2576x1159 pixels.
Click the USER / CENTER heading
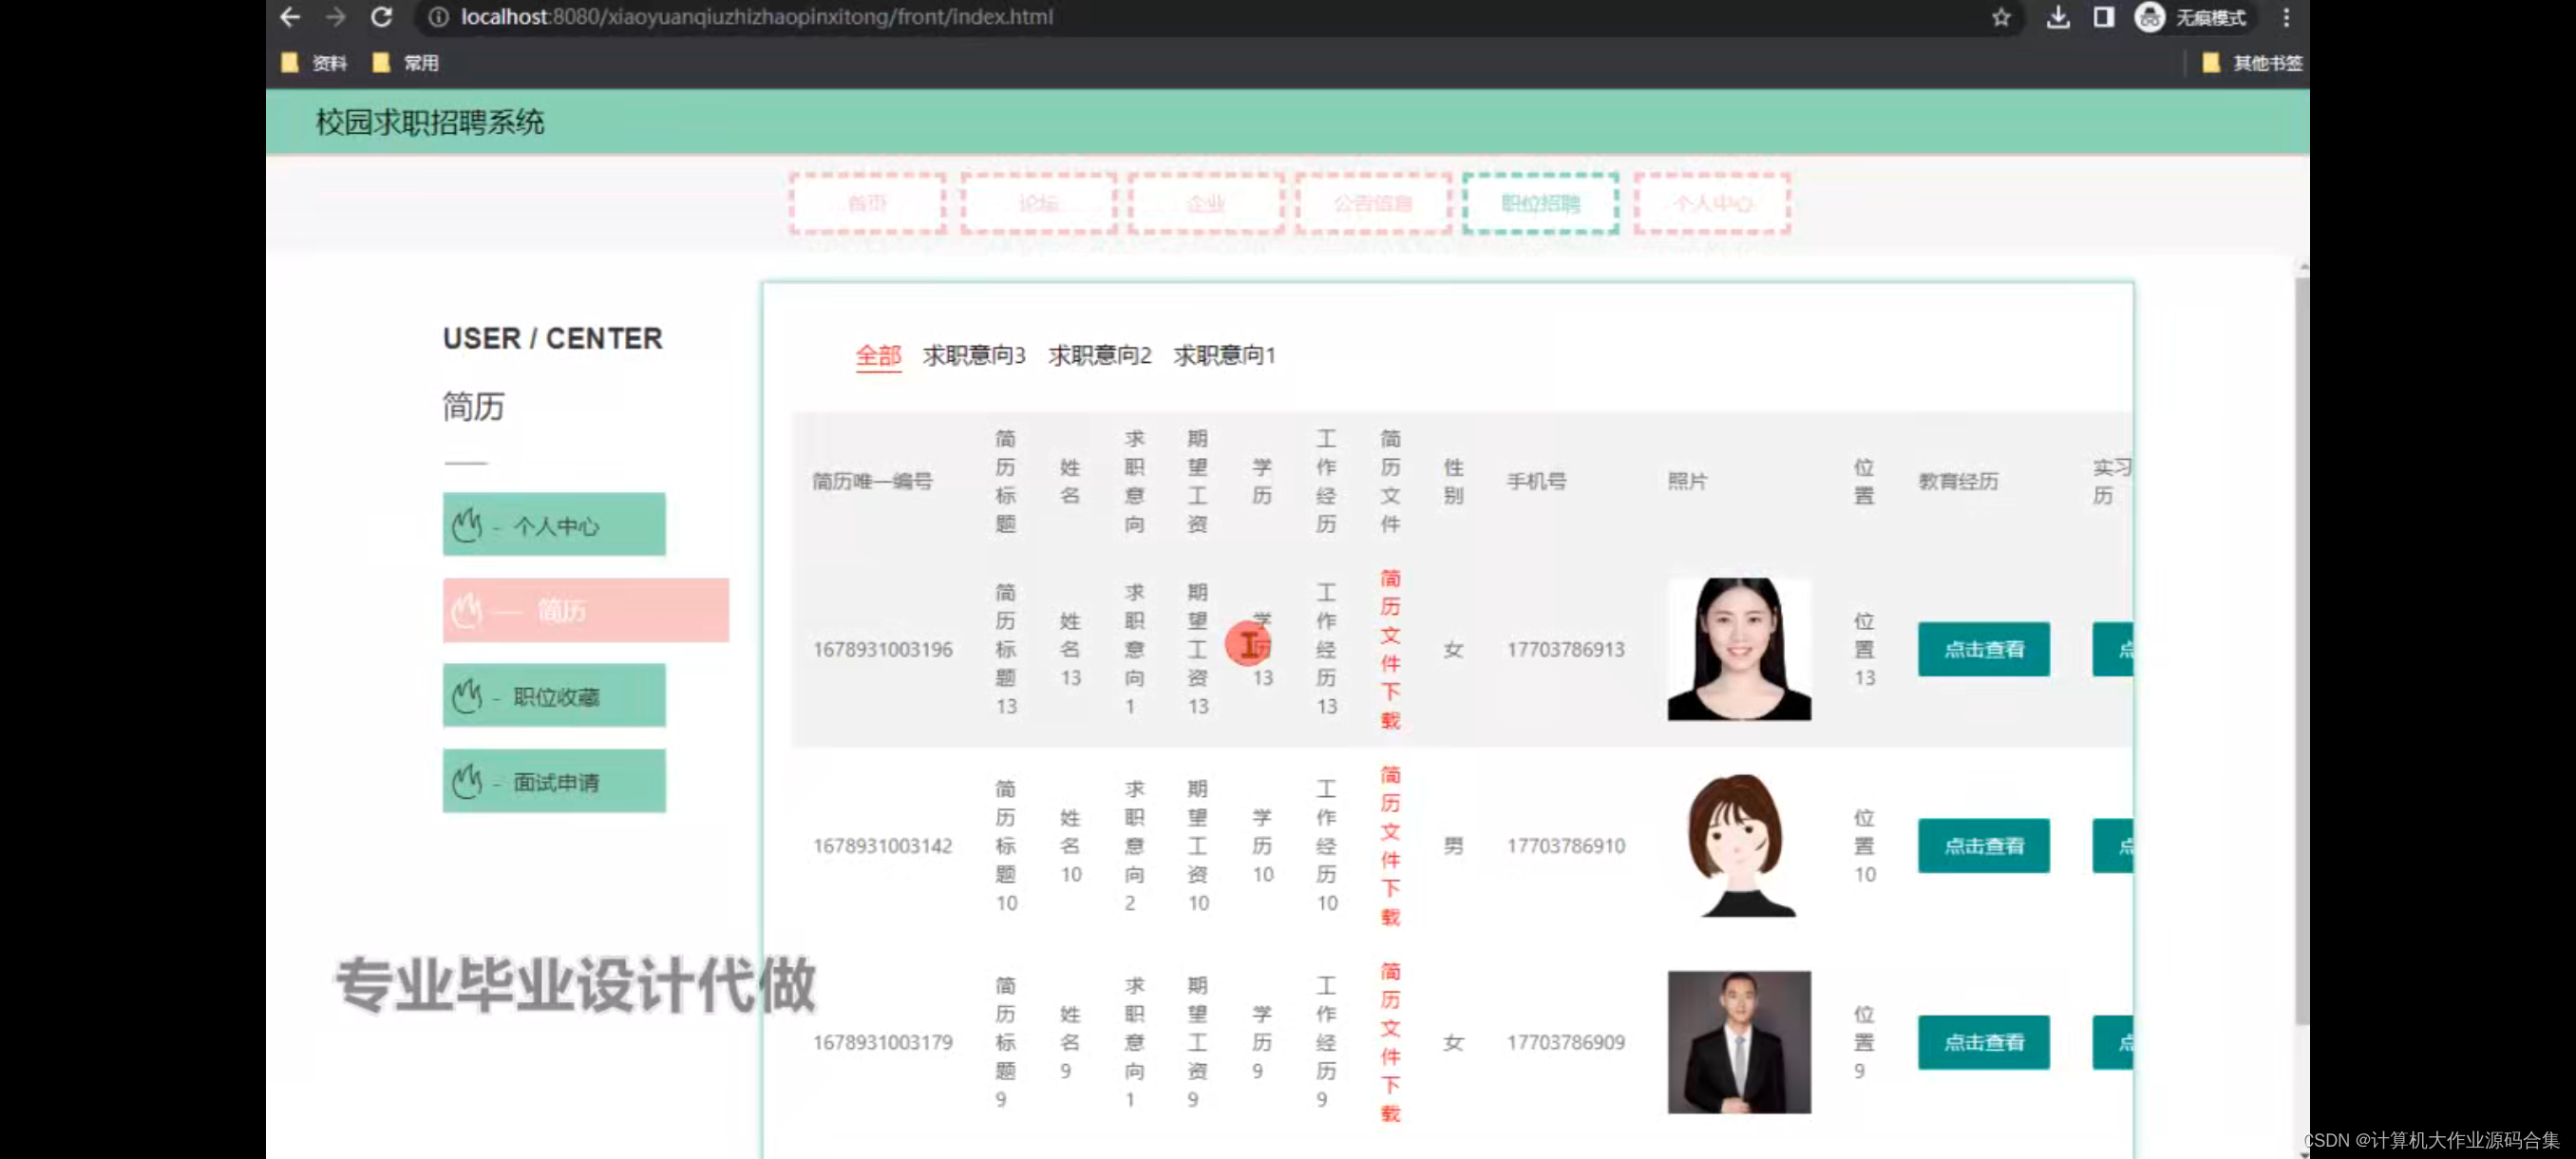(x=553, y=339)
